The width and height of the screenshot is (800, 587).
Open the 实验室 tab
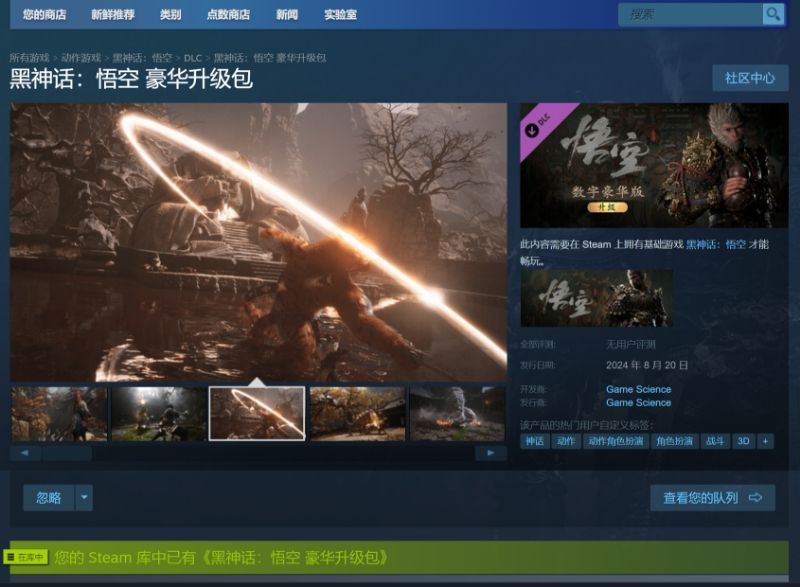tap(340, 15)
